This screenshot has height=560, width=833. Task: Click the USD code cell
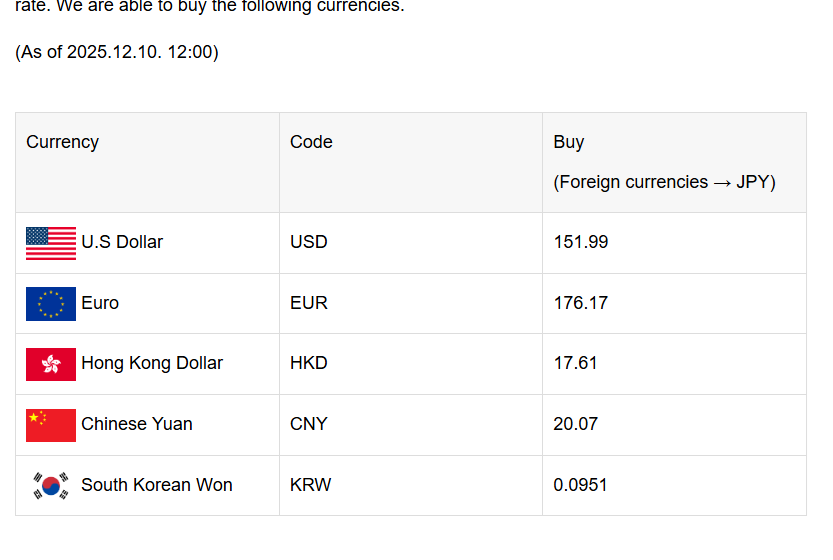309,242
